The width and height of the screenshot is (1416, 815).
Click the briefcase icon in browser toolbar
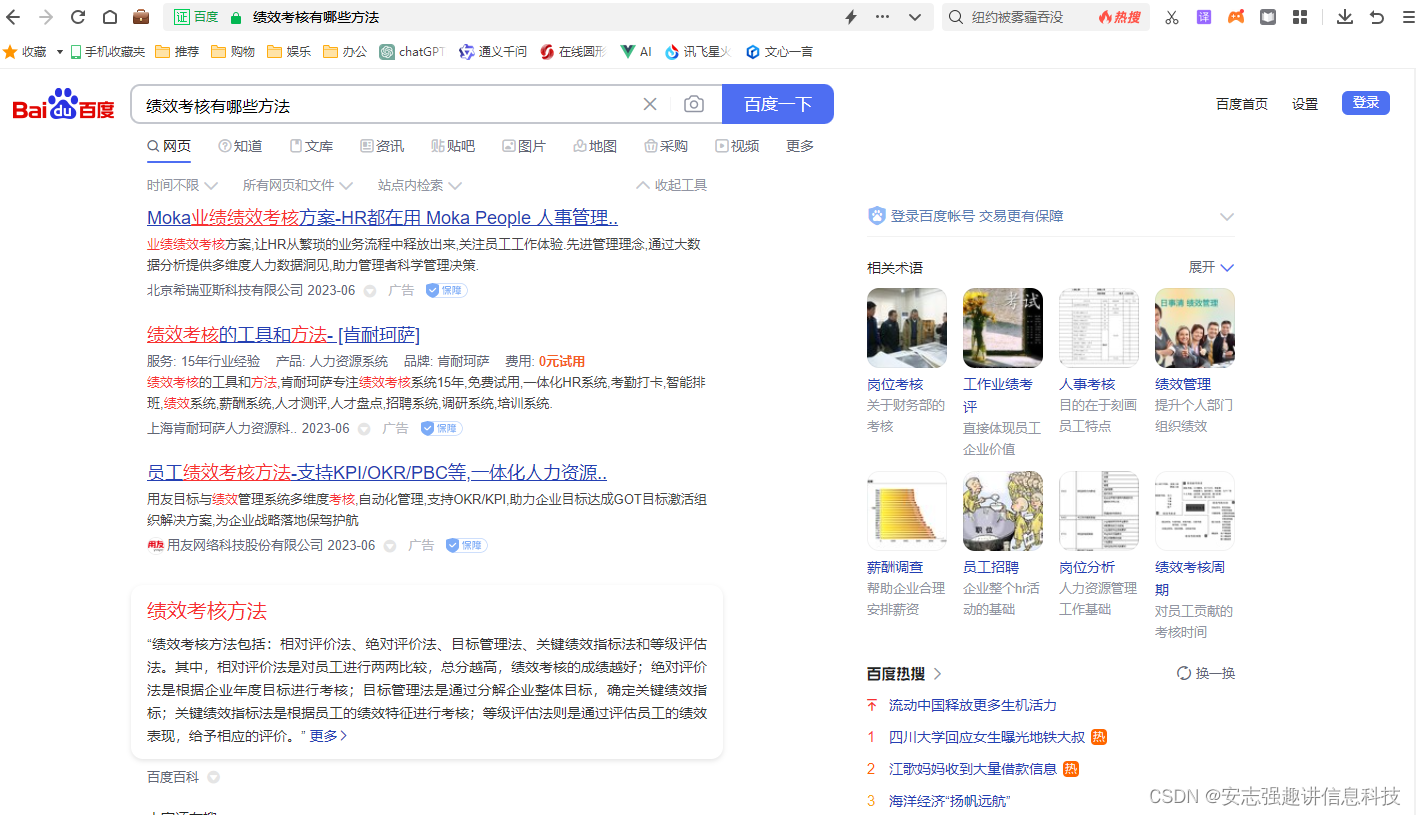pos(142,17)
